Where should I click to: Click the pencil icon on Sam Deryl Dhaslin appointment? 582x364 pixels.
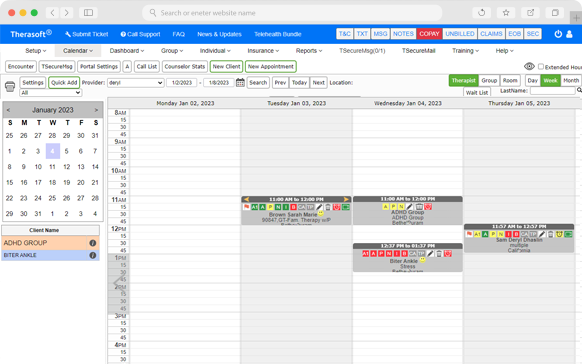click(x=542, y=234)
